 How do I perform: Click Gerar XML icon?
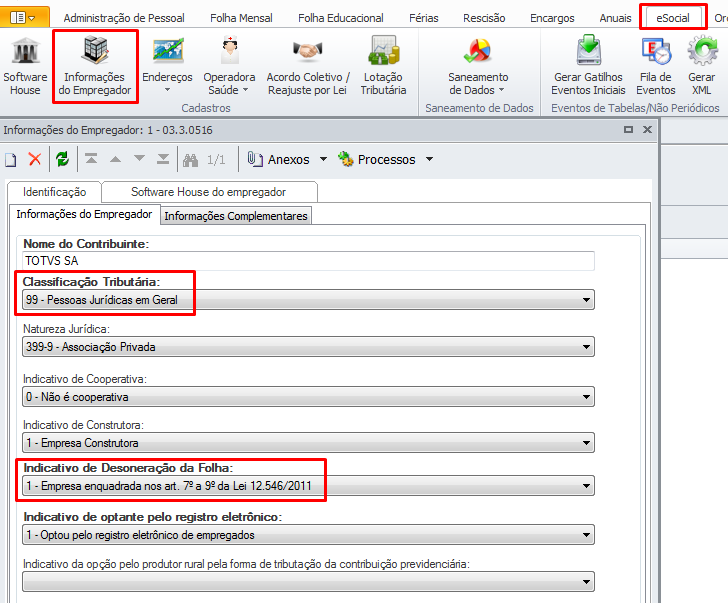pyautogui.click(x=702, y=66)
